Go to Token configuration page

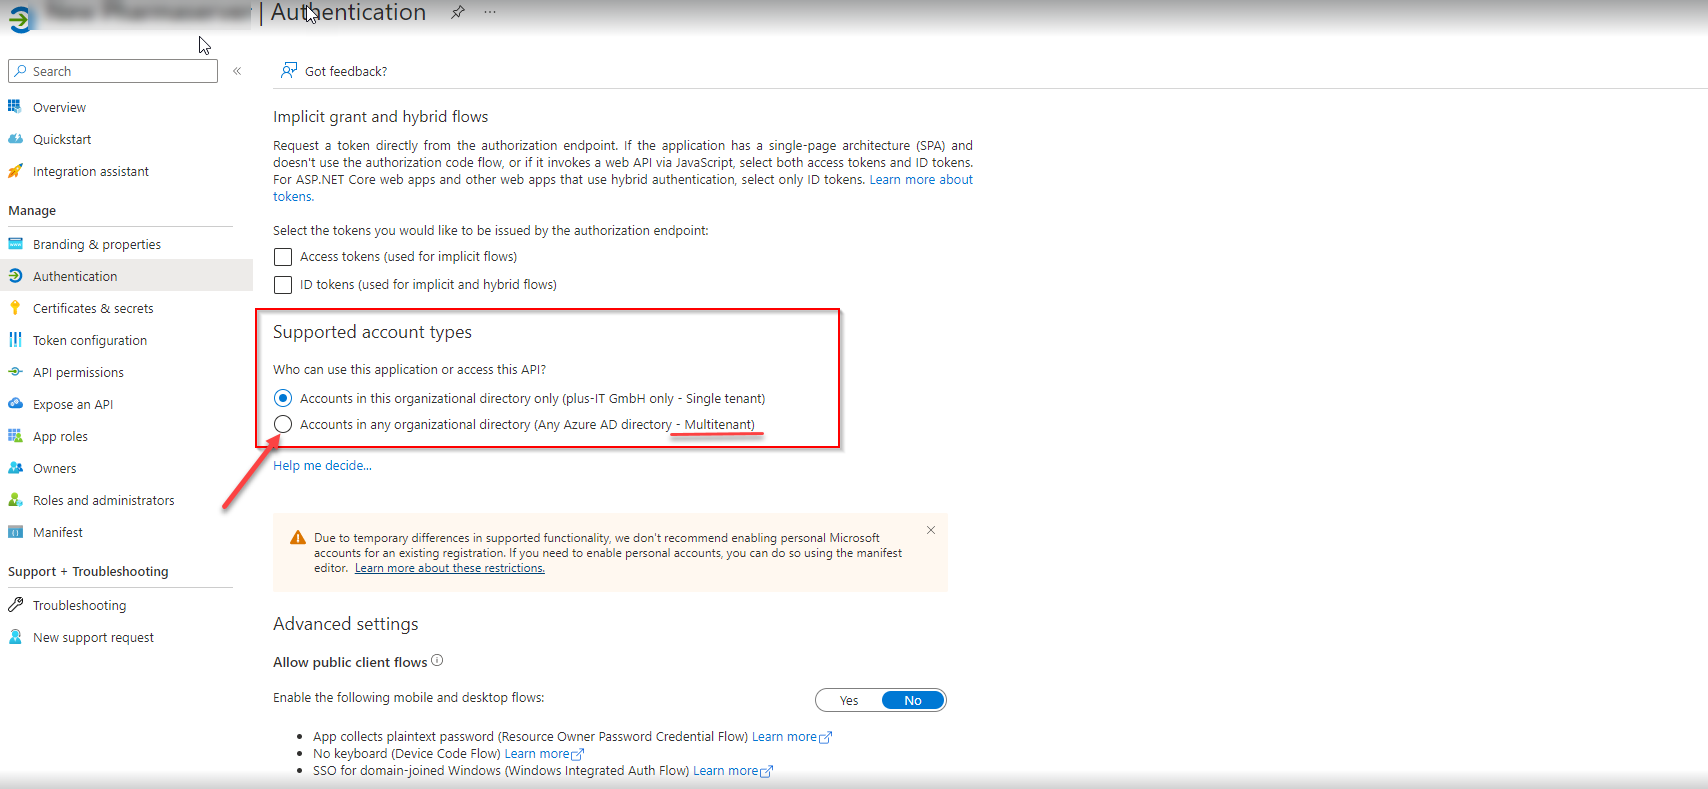click(x=89, y=340)
